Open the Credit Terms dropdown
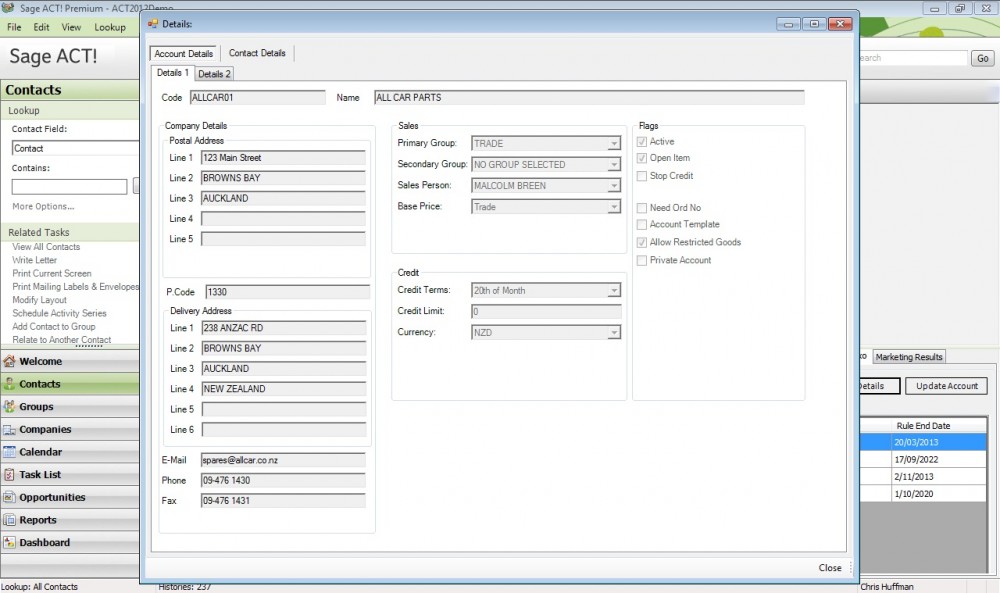Viewport: 1000px width, 593px height. click(x=614, y=290)
